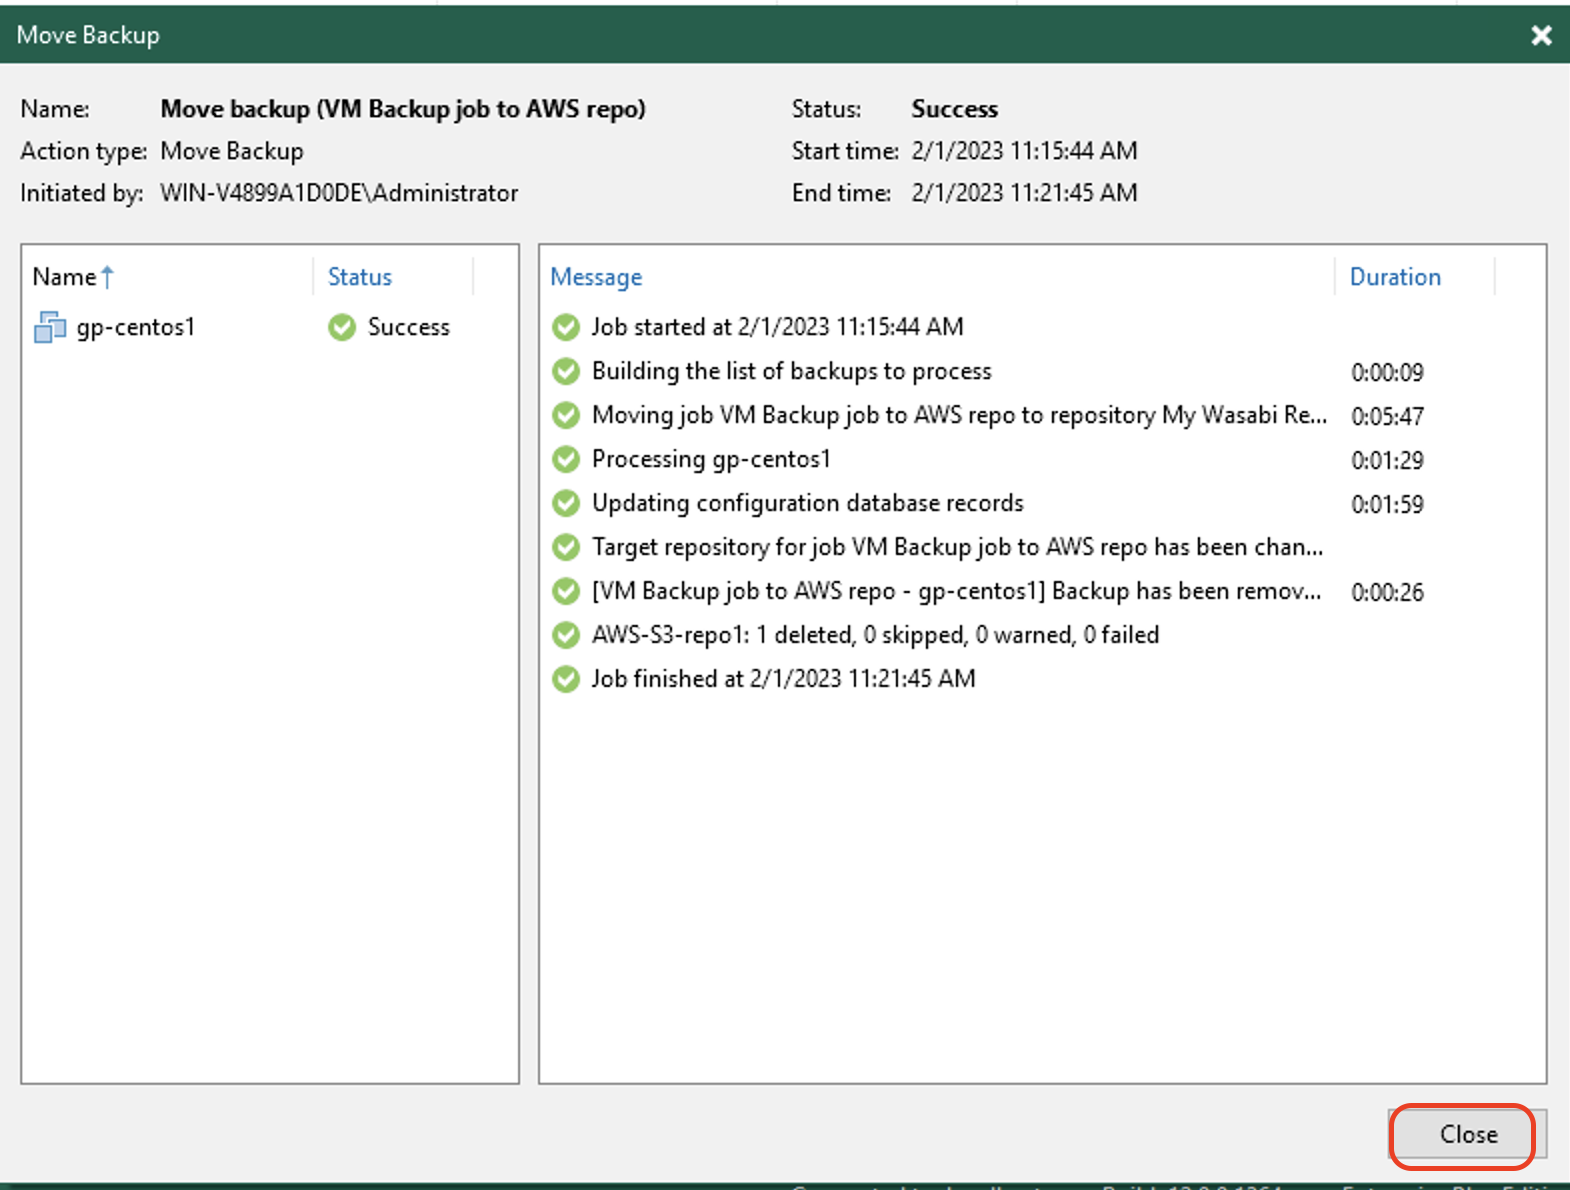Select the 'Processing gp-centos1' message
This screenshot has width=1570, height=1190.
click(711, 459)
